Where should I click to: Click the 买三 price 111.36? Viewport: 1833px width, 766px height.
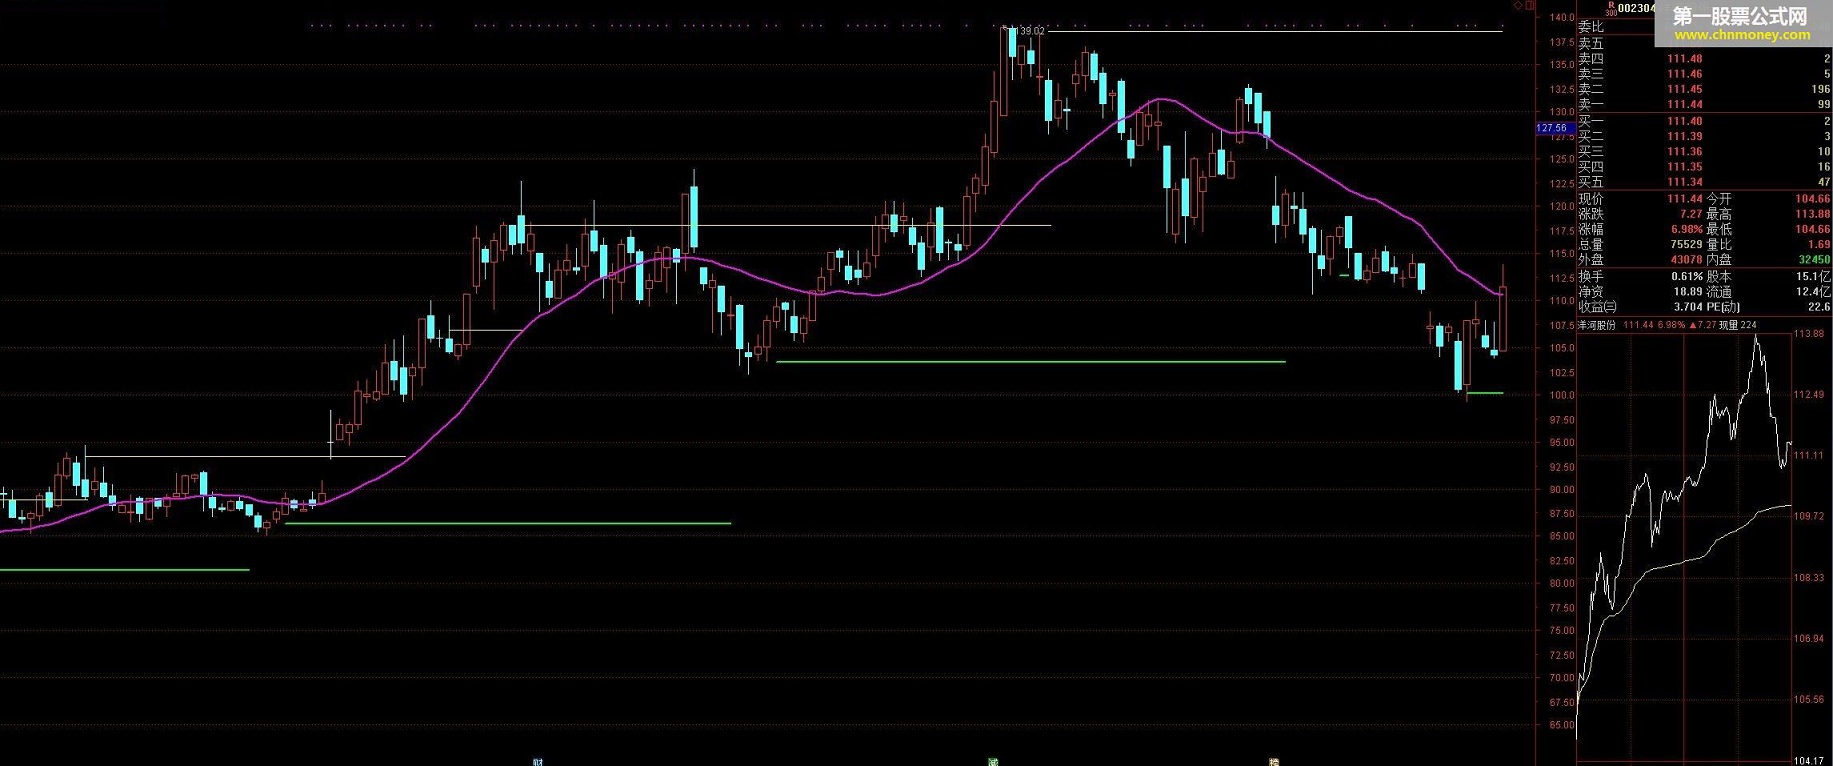pos(1684,152)
